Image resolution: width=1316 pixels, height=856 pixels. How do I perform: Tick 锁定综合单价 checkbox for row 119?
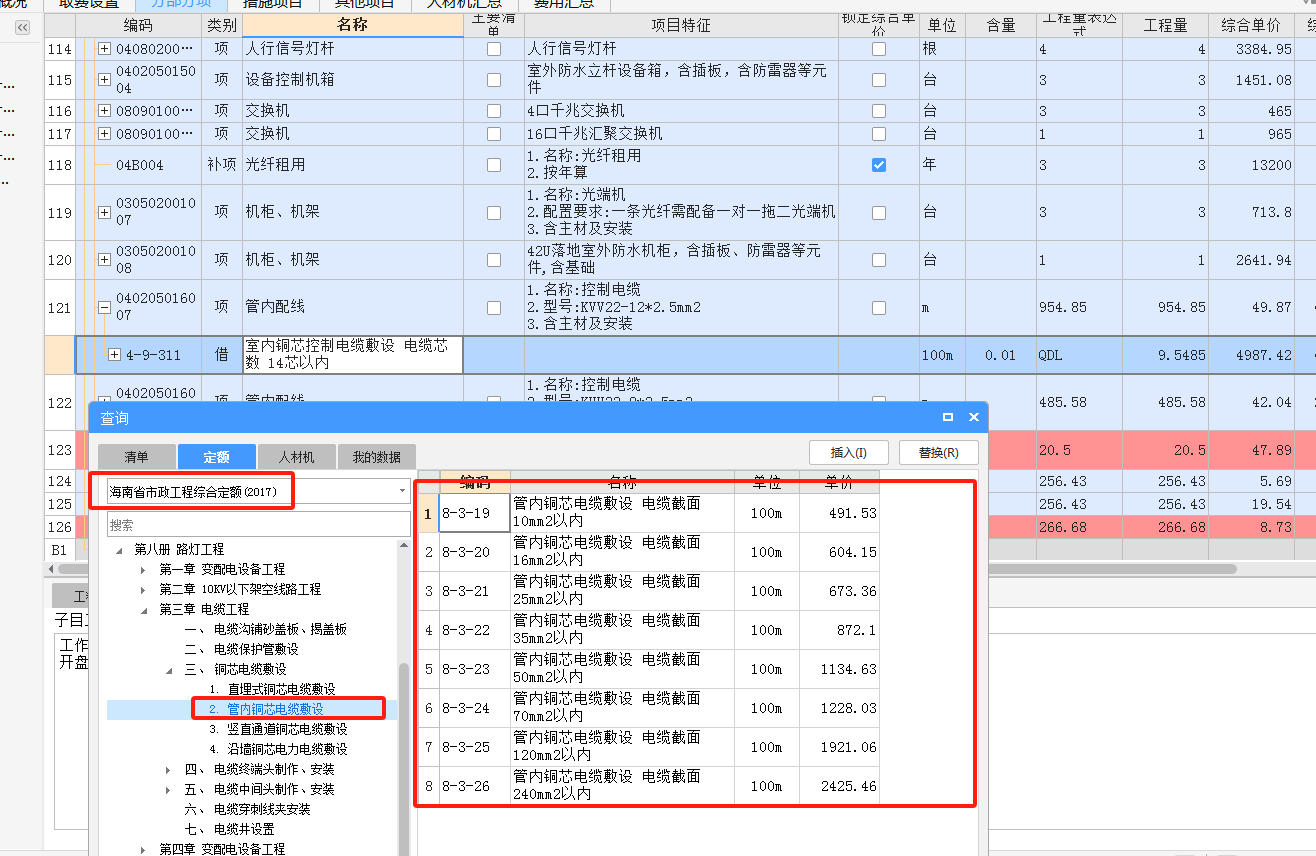pos(879,212)
